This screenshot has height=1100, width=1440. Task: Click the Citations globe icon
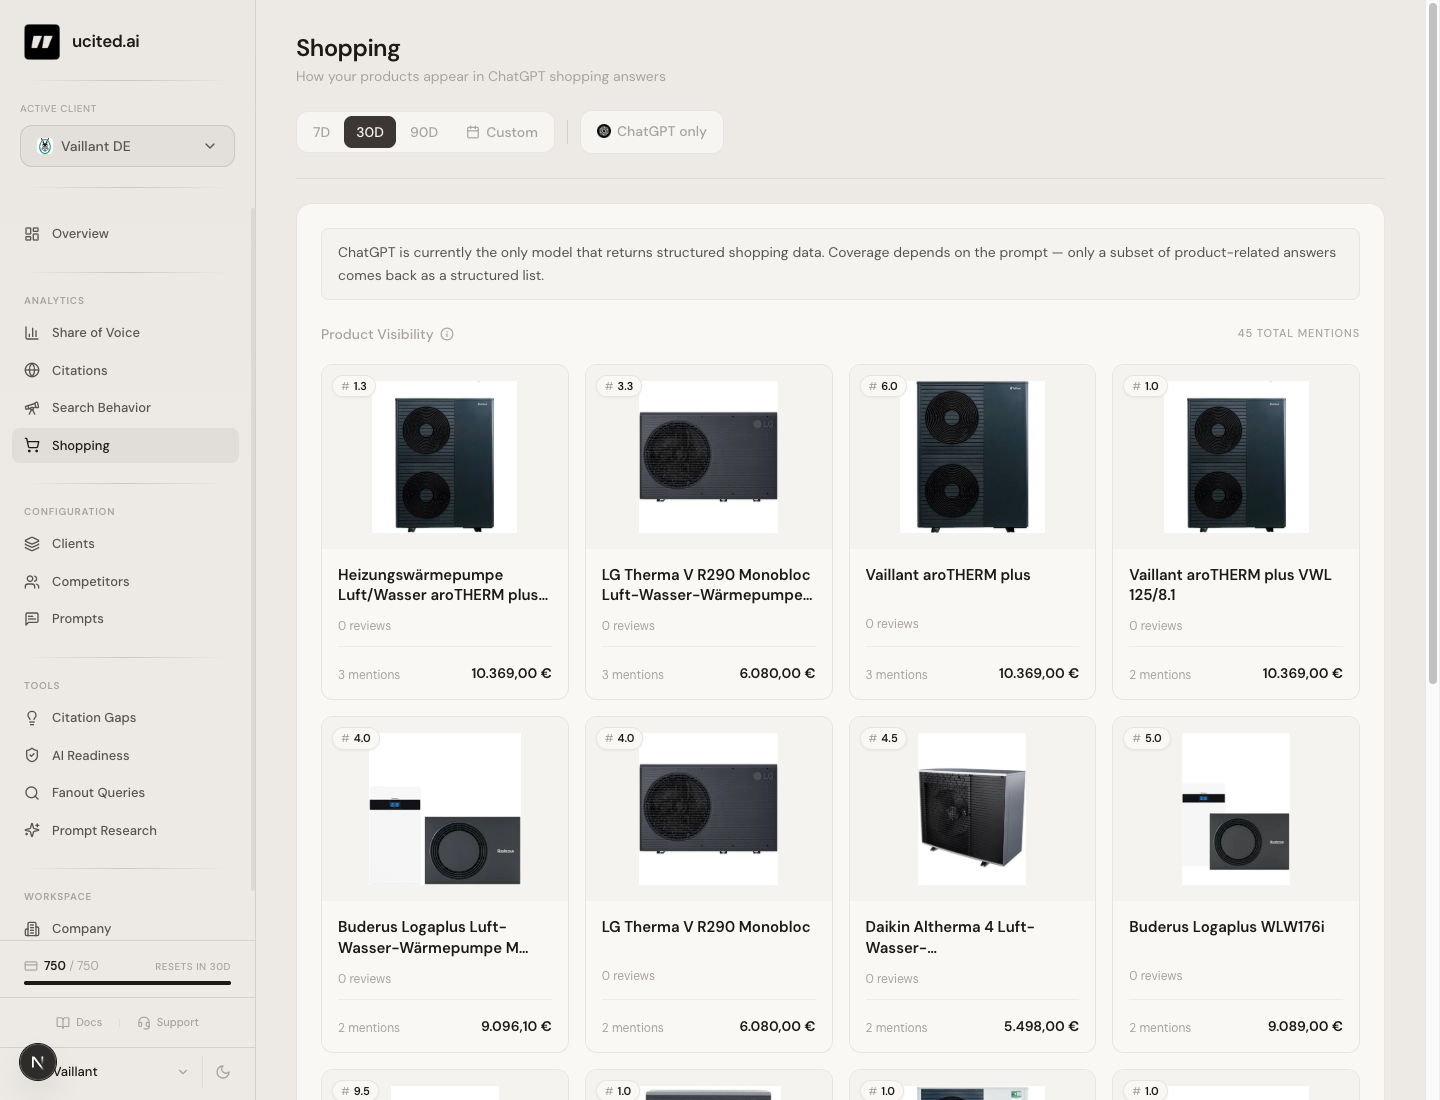(32, 371)
